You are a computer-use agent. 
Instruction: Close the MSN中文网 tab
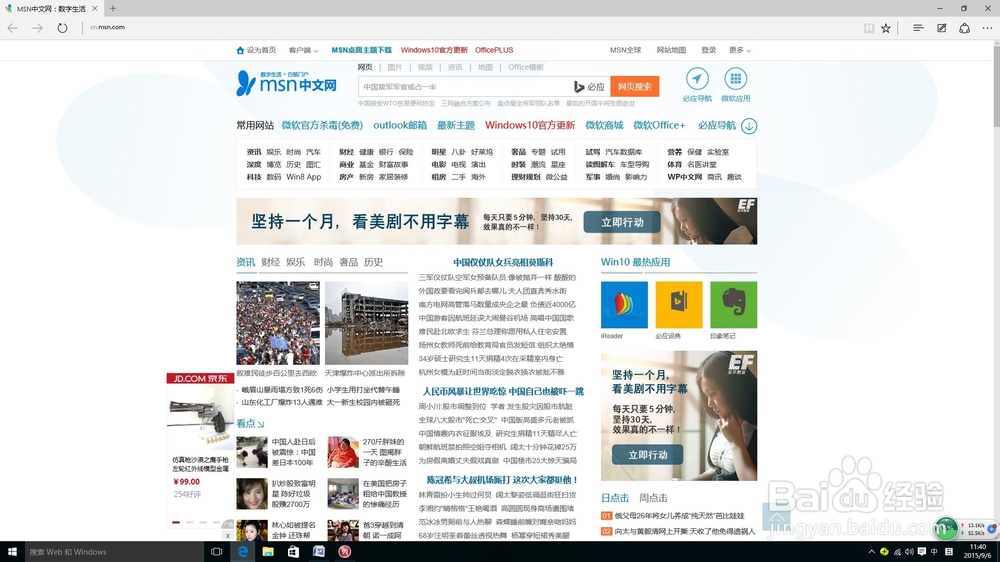94,8
